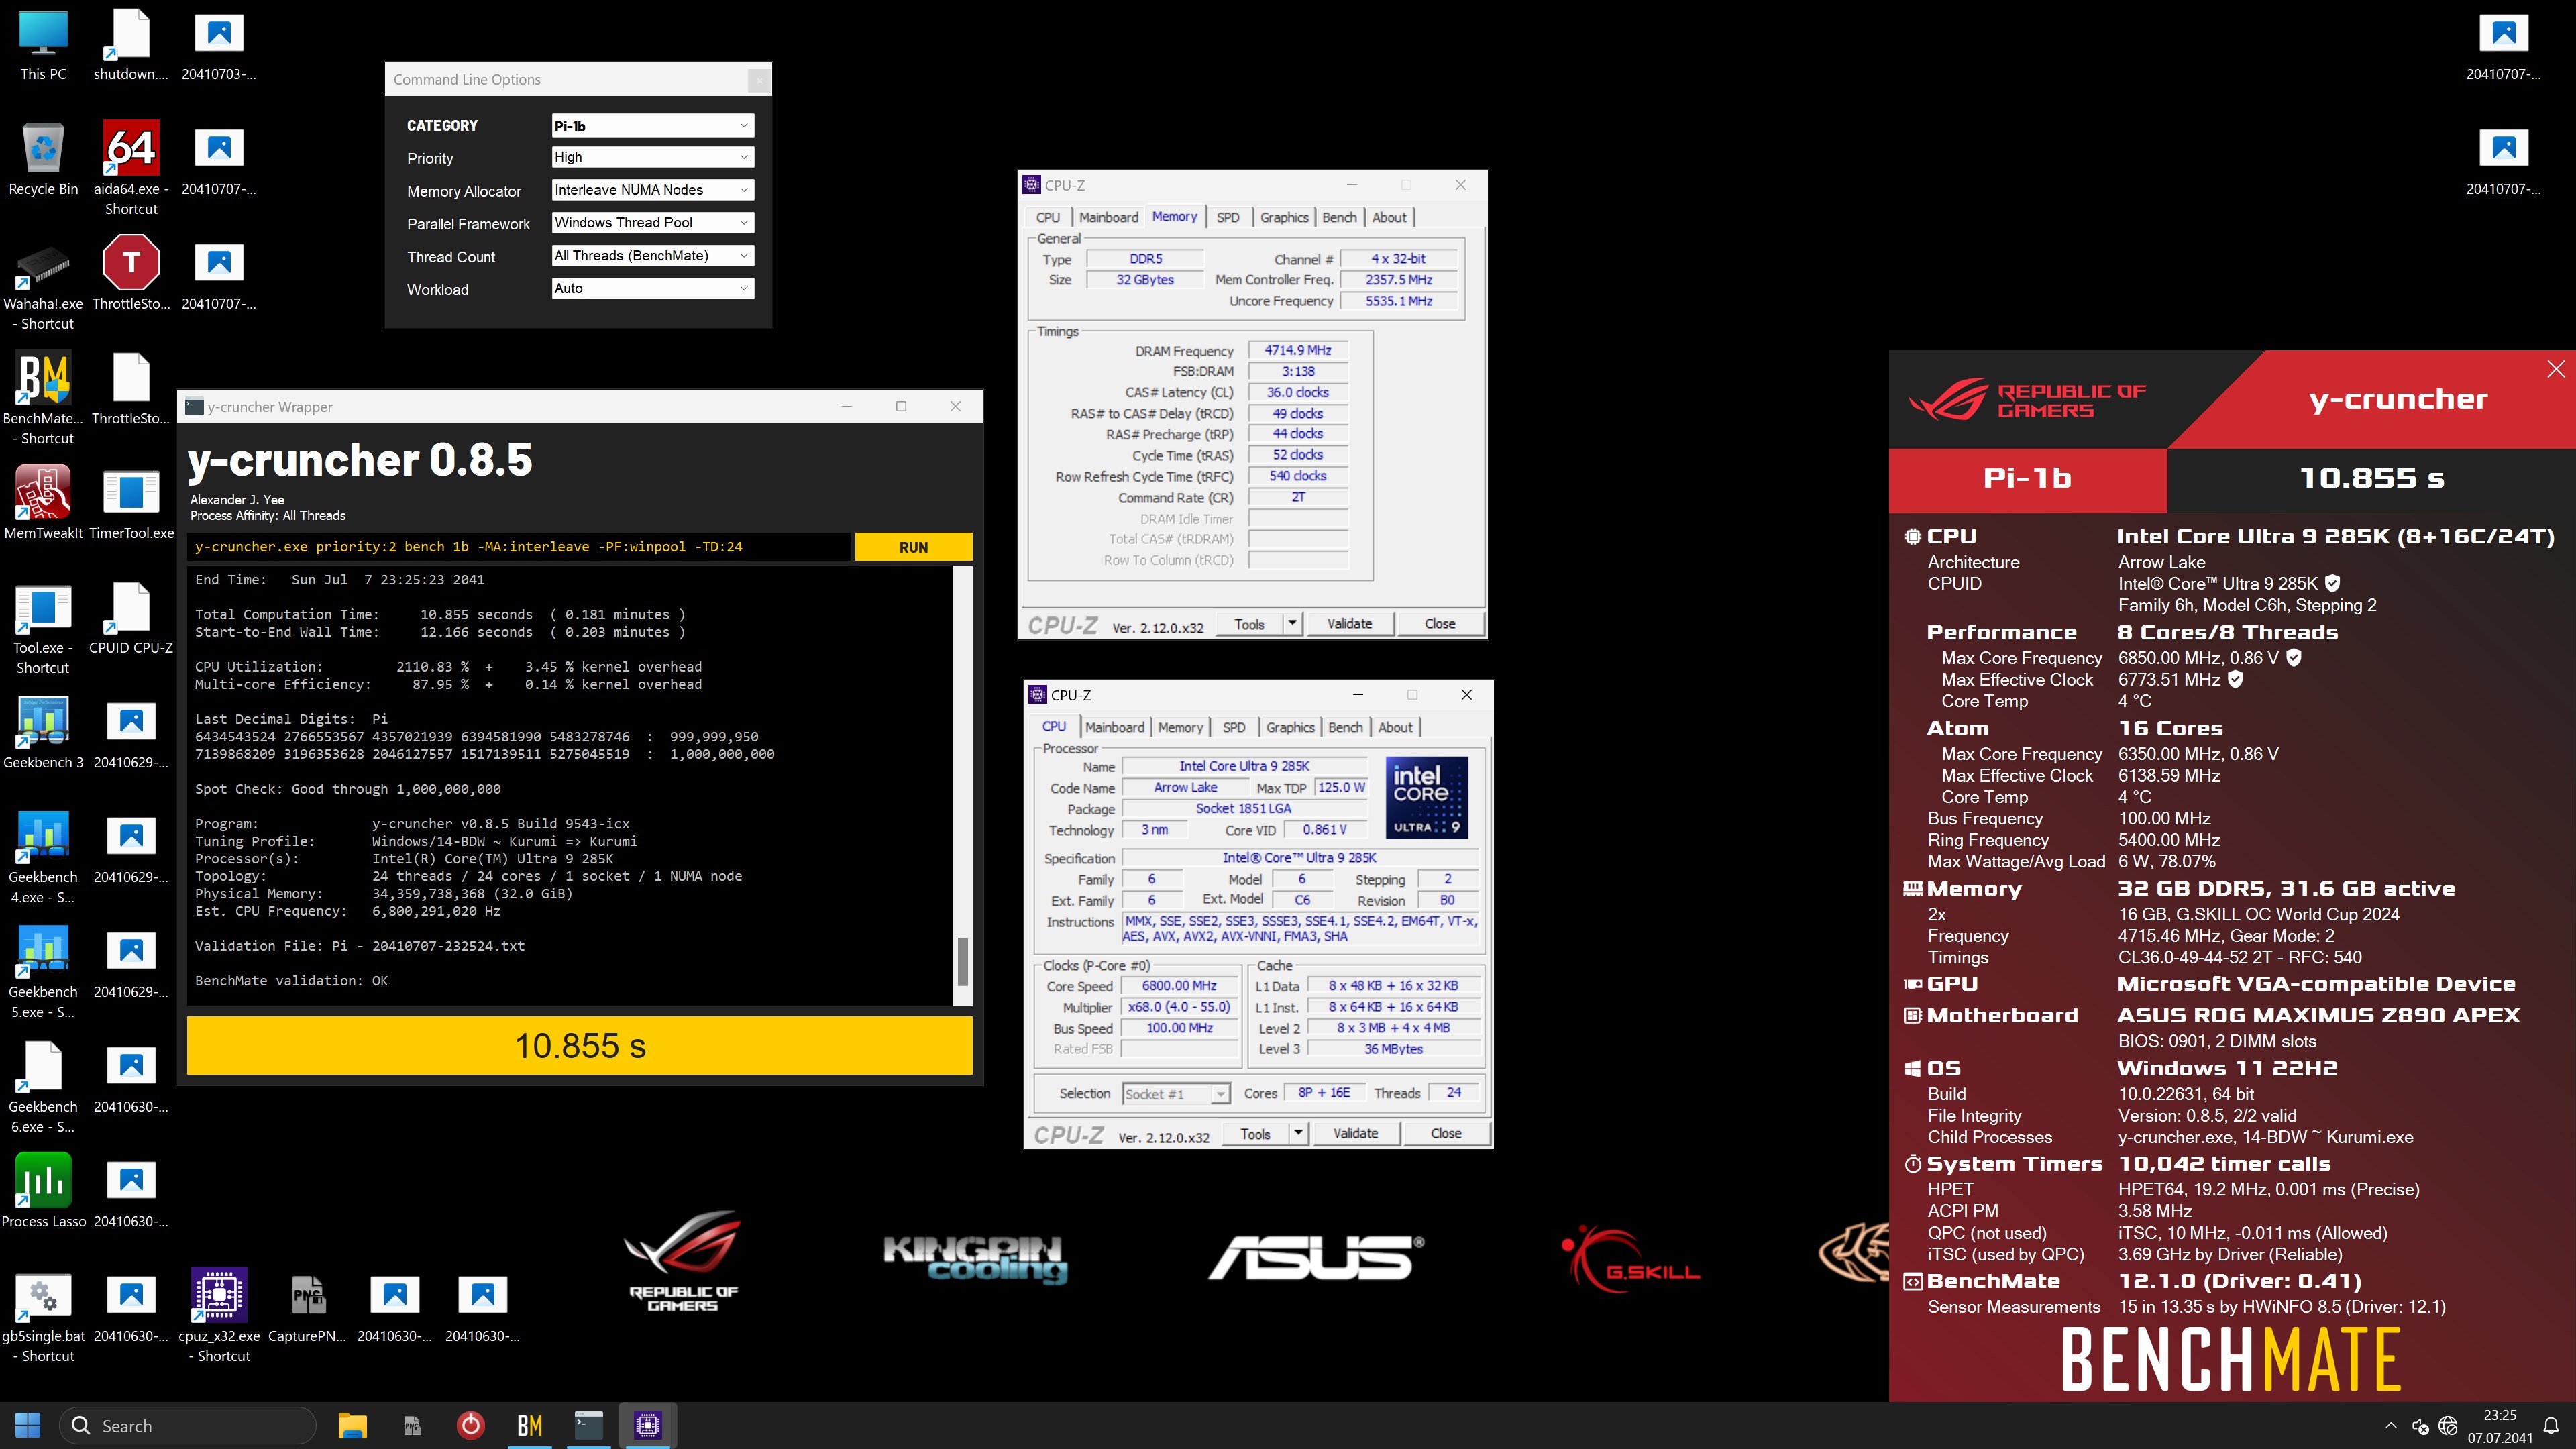Click Close button in upper CPU-Z
Viewport: 2576px width, 1449px height.
tap(1439, 623)
